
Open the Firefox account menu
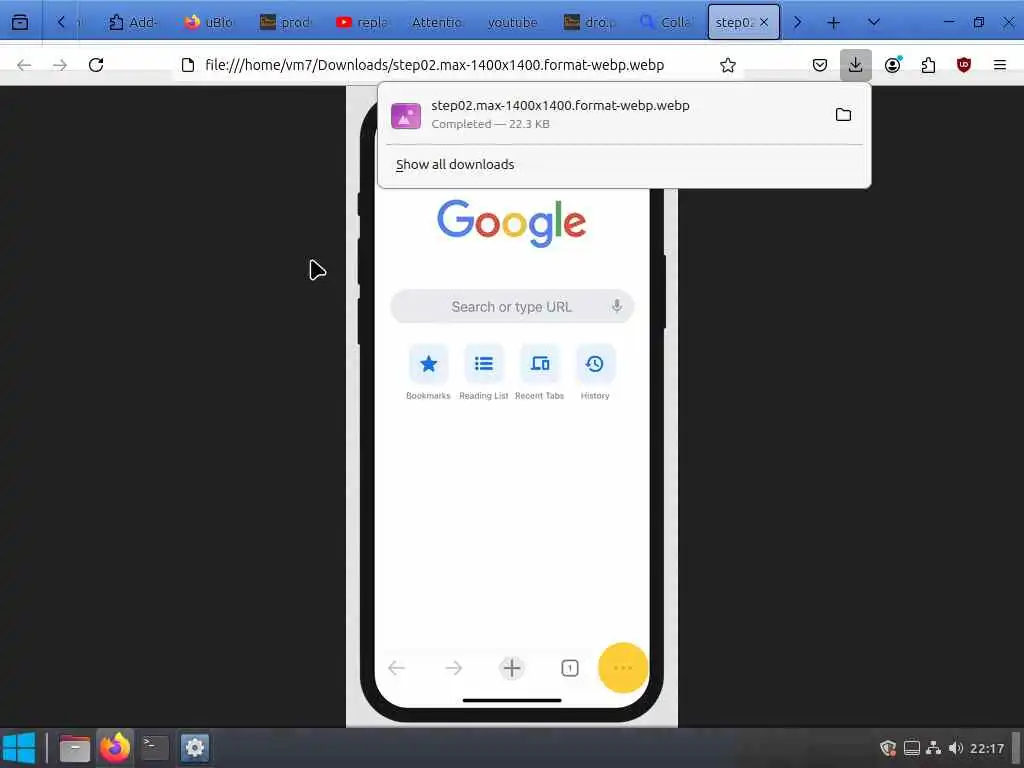tap(893, 65)
